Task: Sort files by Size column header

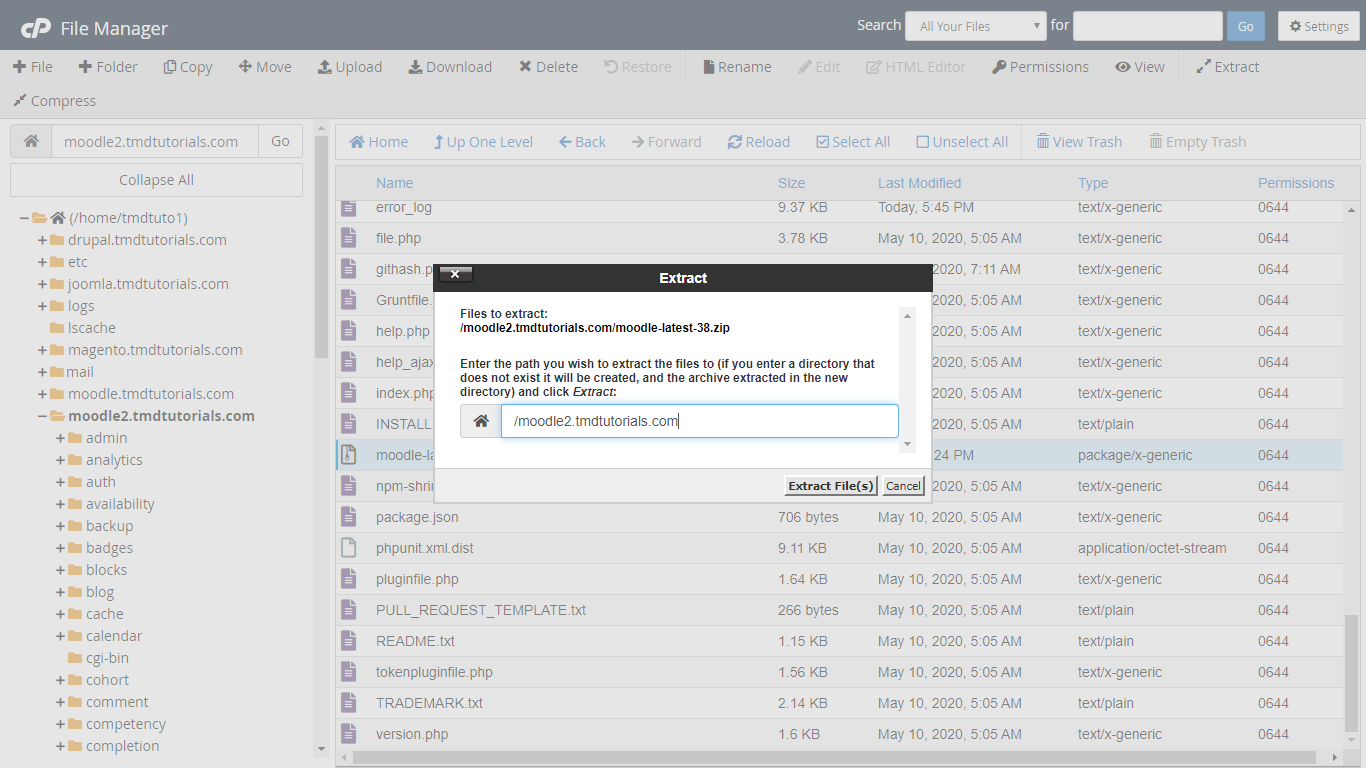Action: pyautogui.click(x=791, y=183)
